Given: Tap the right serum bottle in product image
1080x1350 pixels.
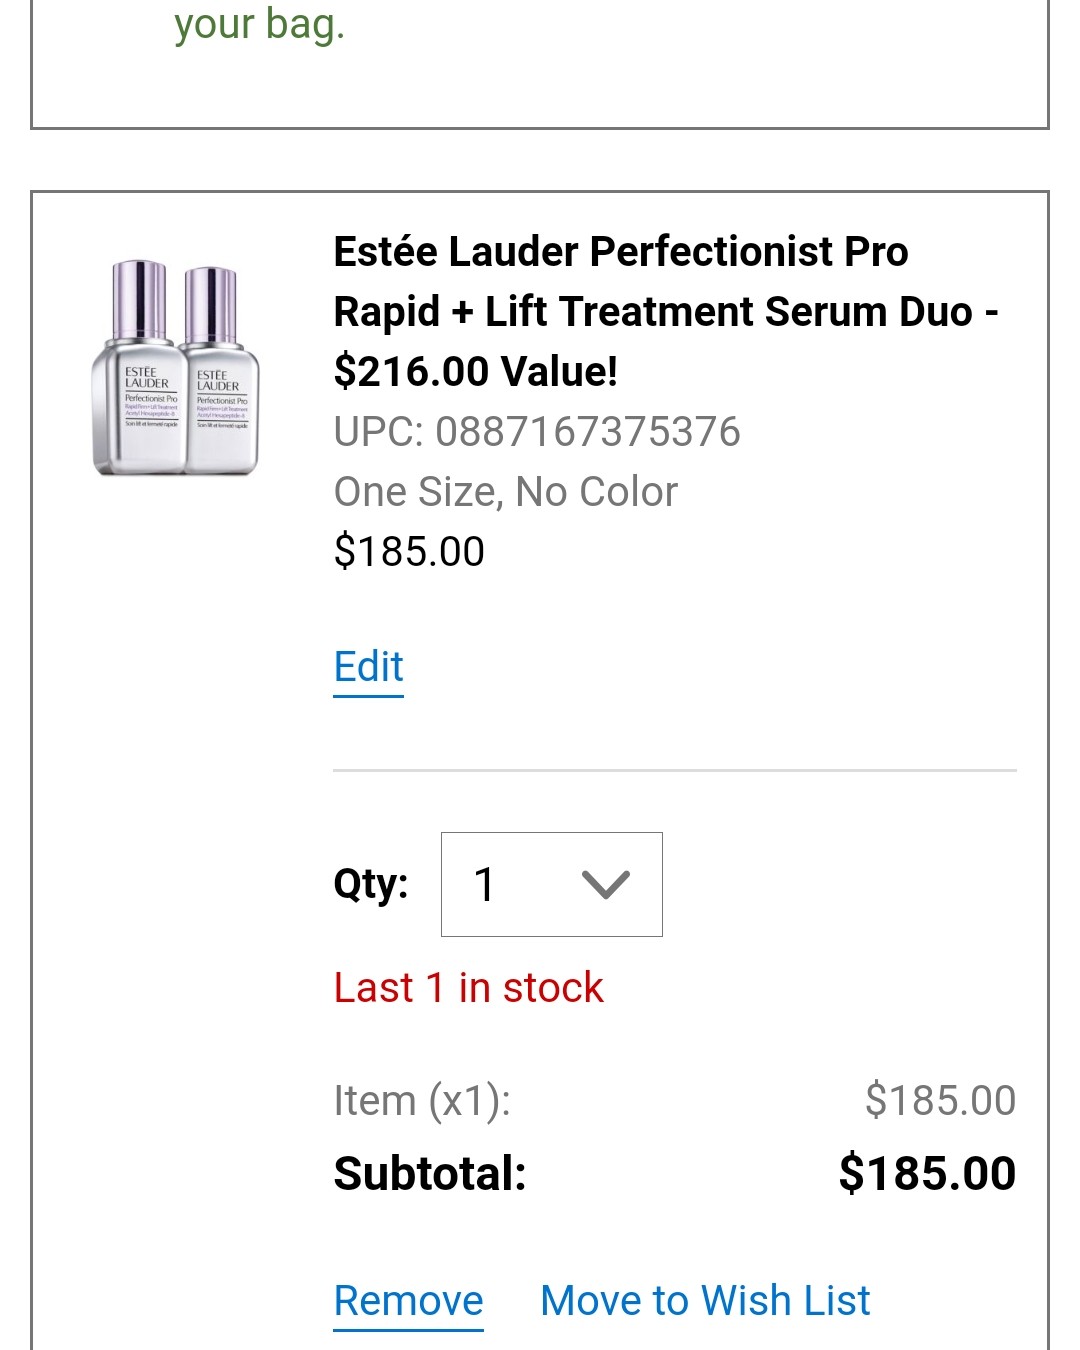Looking at the screenshot, I should 221,370.
